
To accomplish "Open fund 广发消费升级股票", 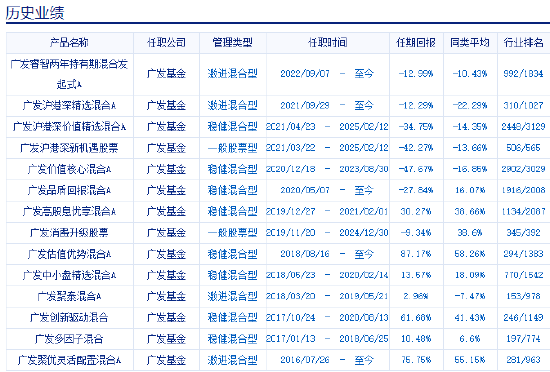I will pos(69,232).
